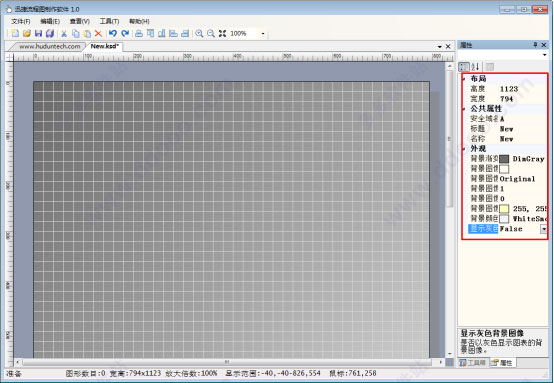The width and height of the screenshot is (554, 383).
Task: Toggle alphabetical sort in properties panel
Action: click(x=475, y=66)
